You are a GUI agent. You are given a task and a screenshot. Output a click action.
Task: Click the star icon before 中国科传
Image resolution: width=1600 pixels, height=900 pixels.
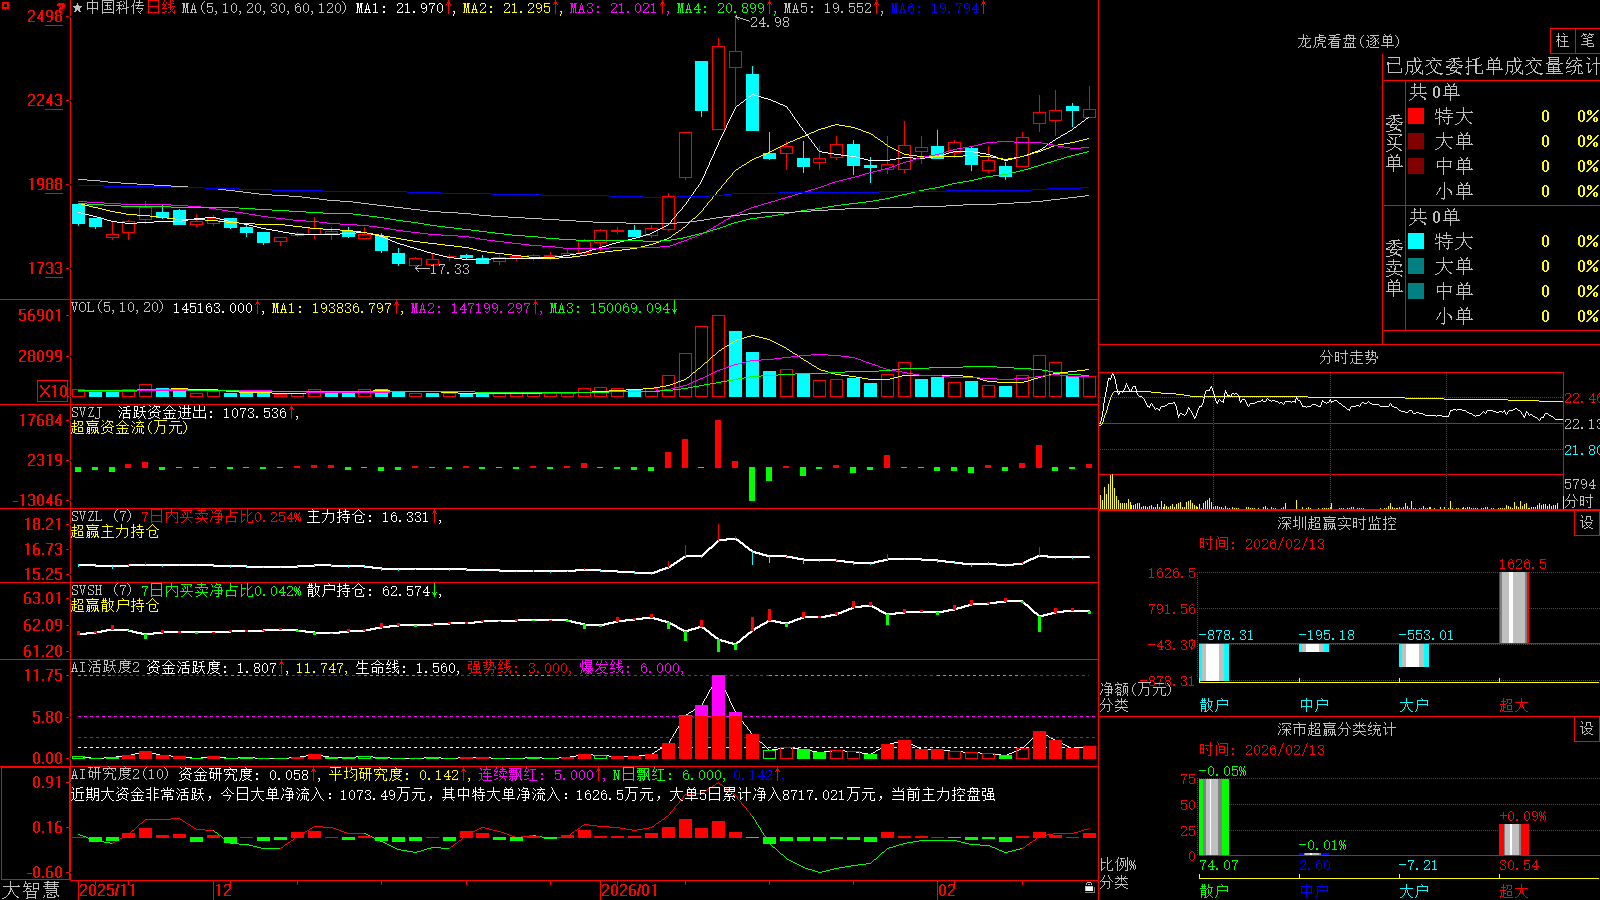click(78, 8)
